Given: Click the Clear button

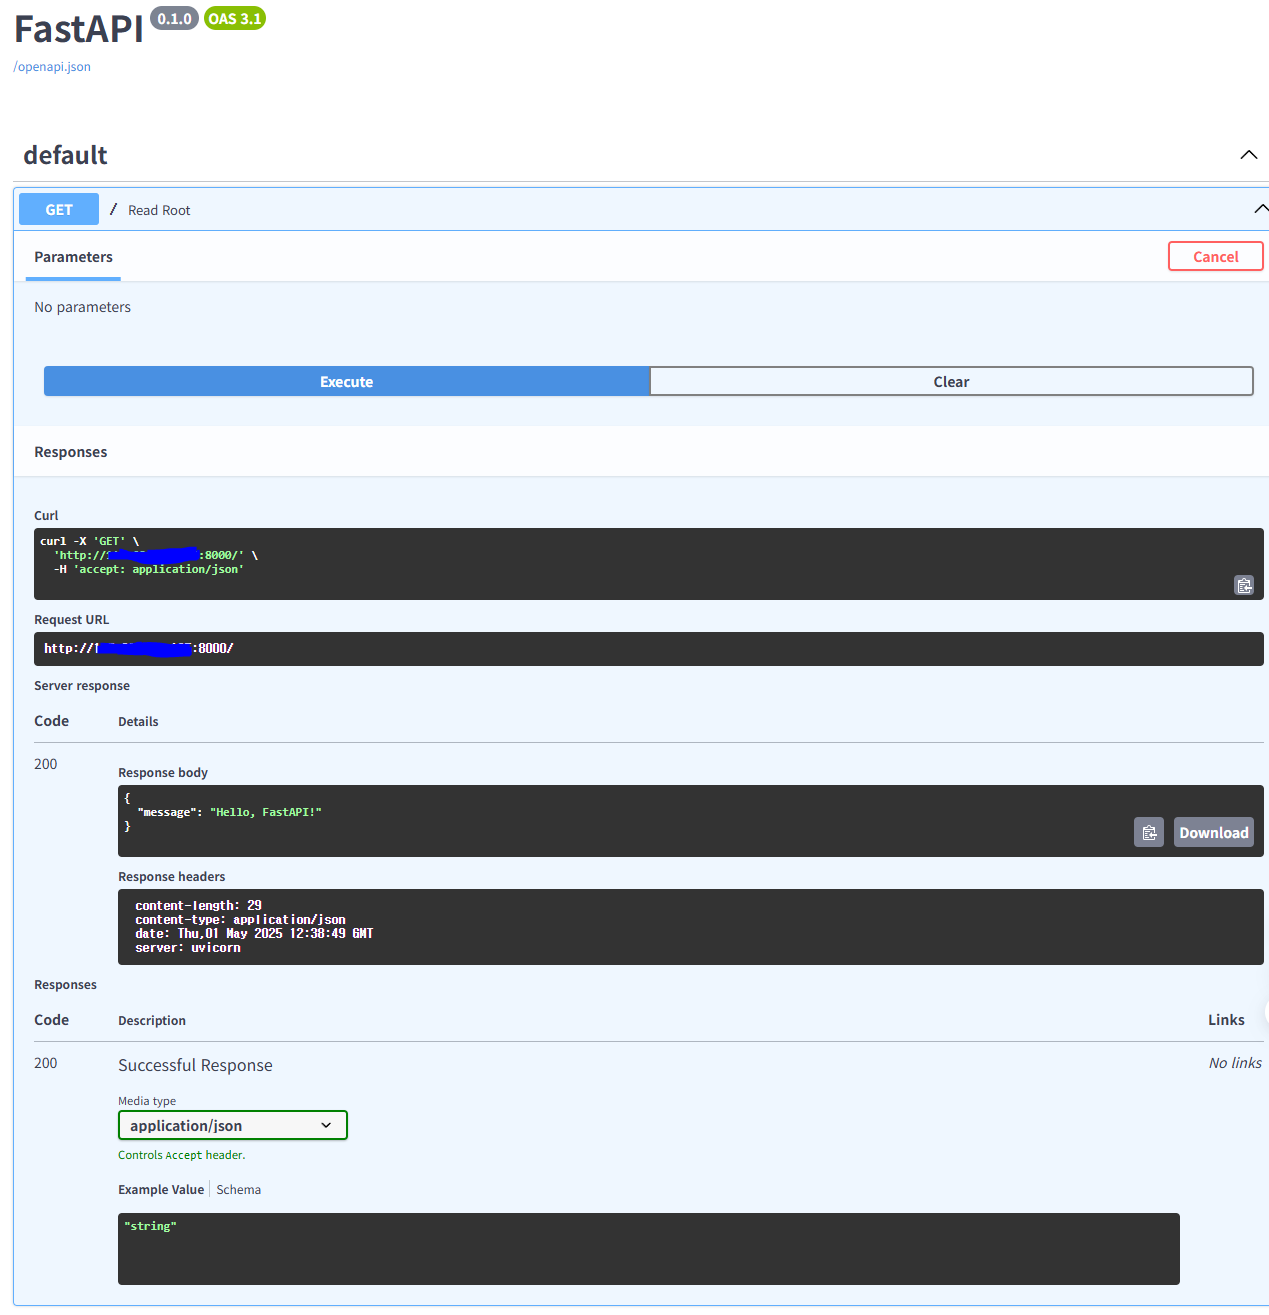Looking at the screenshot, I should pos(951,381).
